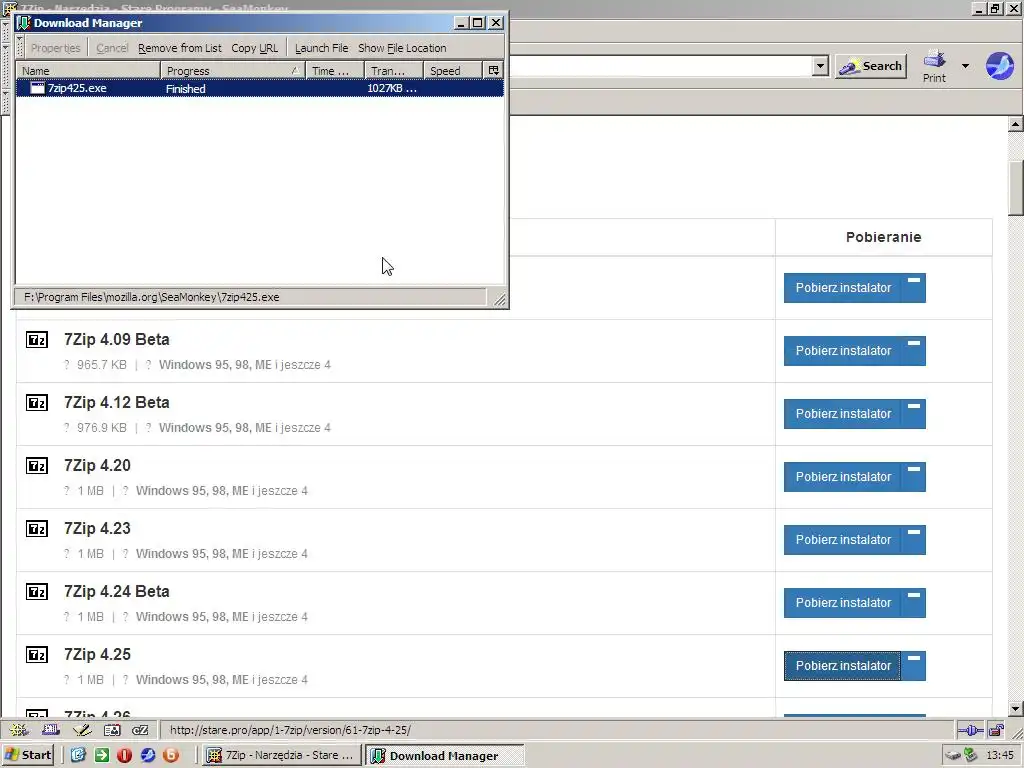The width and height of the screenshot is (1024, 768).
Task: Click the green network tray icon
Action: point(970,755)
